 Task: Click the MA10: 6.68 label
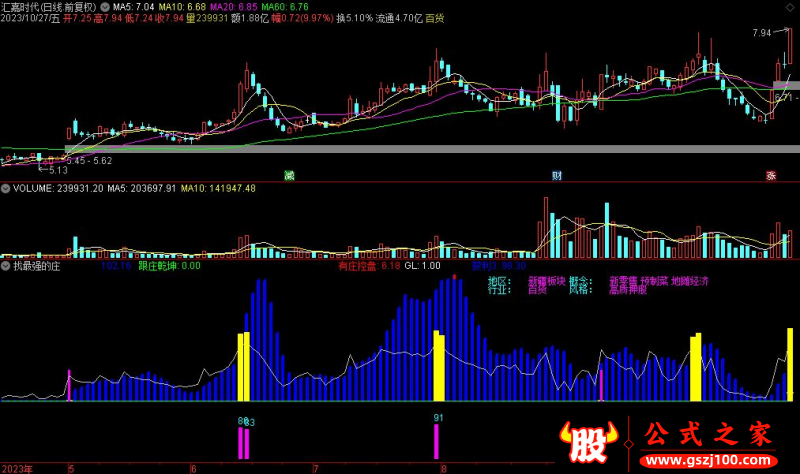coord(182,7)
